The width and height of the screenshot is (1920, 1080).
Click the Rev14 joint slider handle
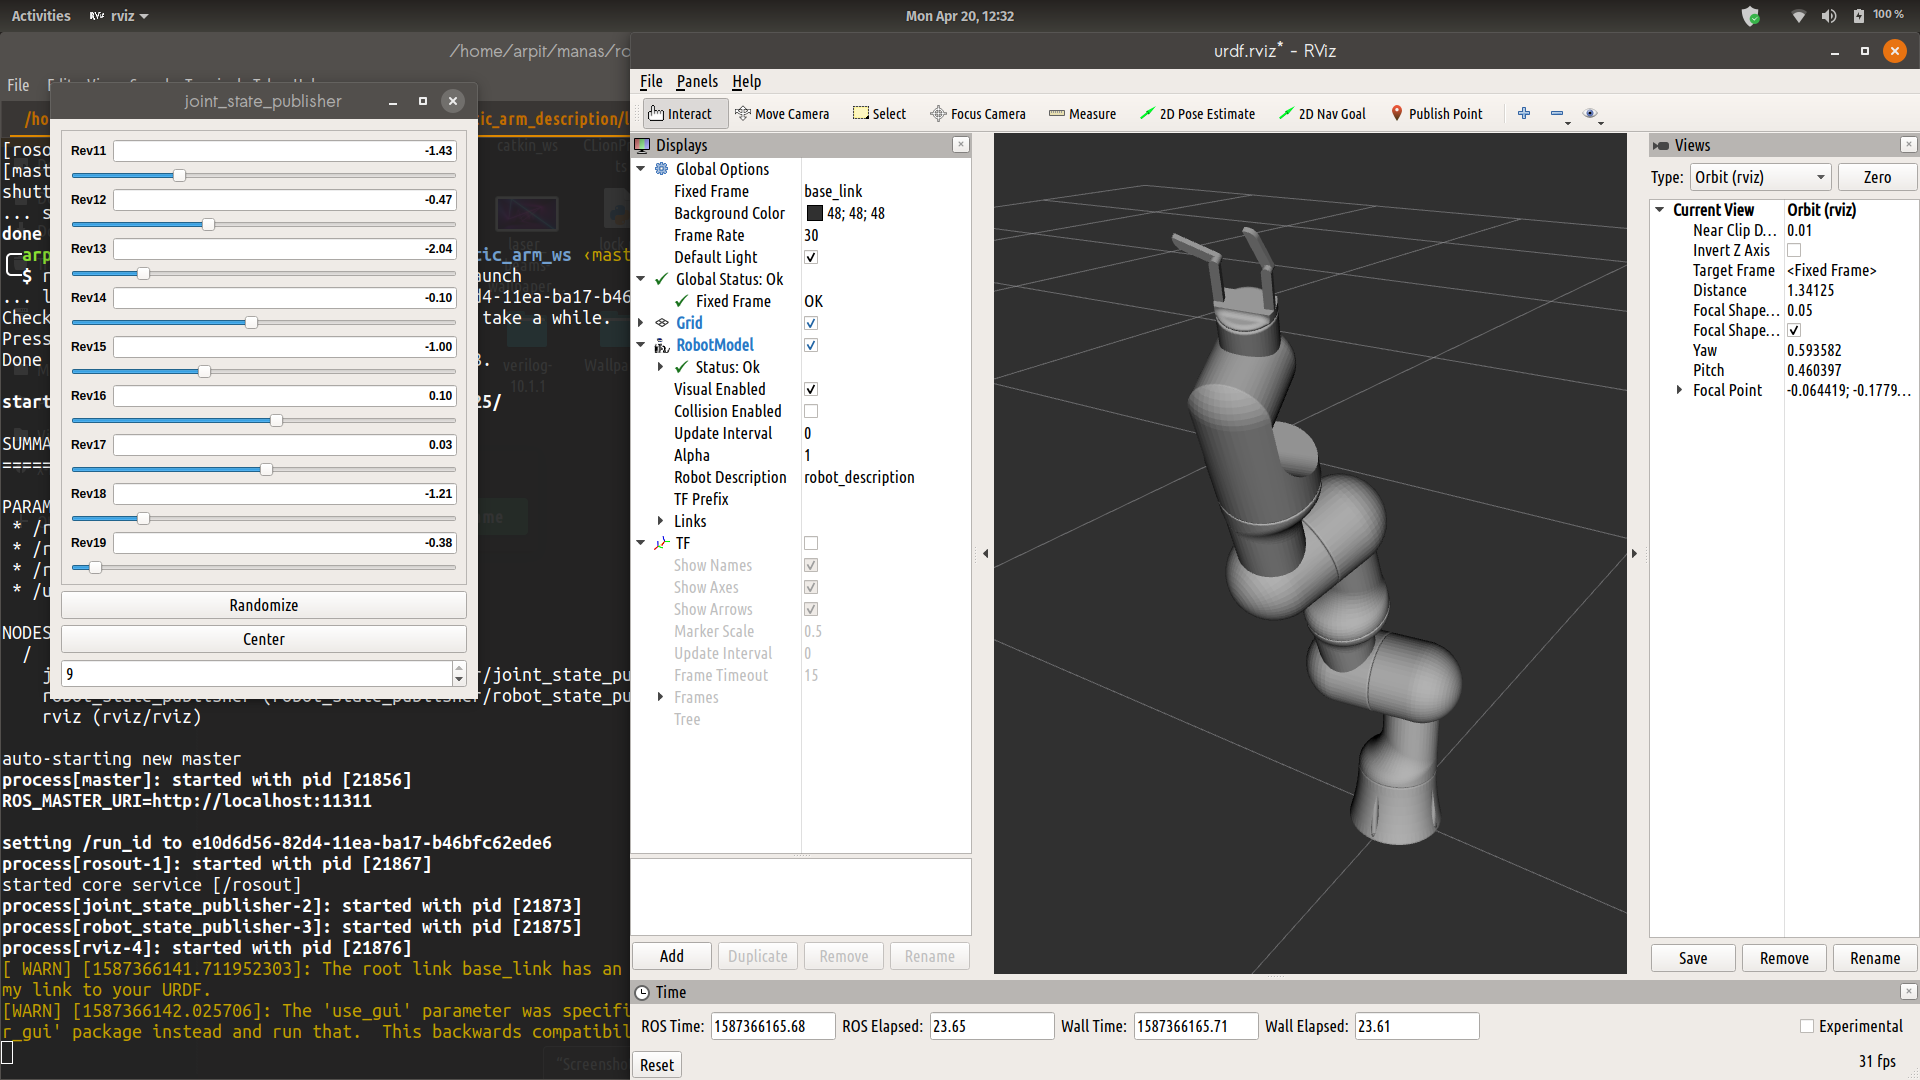coord(251,322)
